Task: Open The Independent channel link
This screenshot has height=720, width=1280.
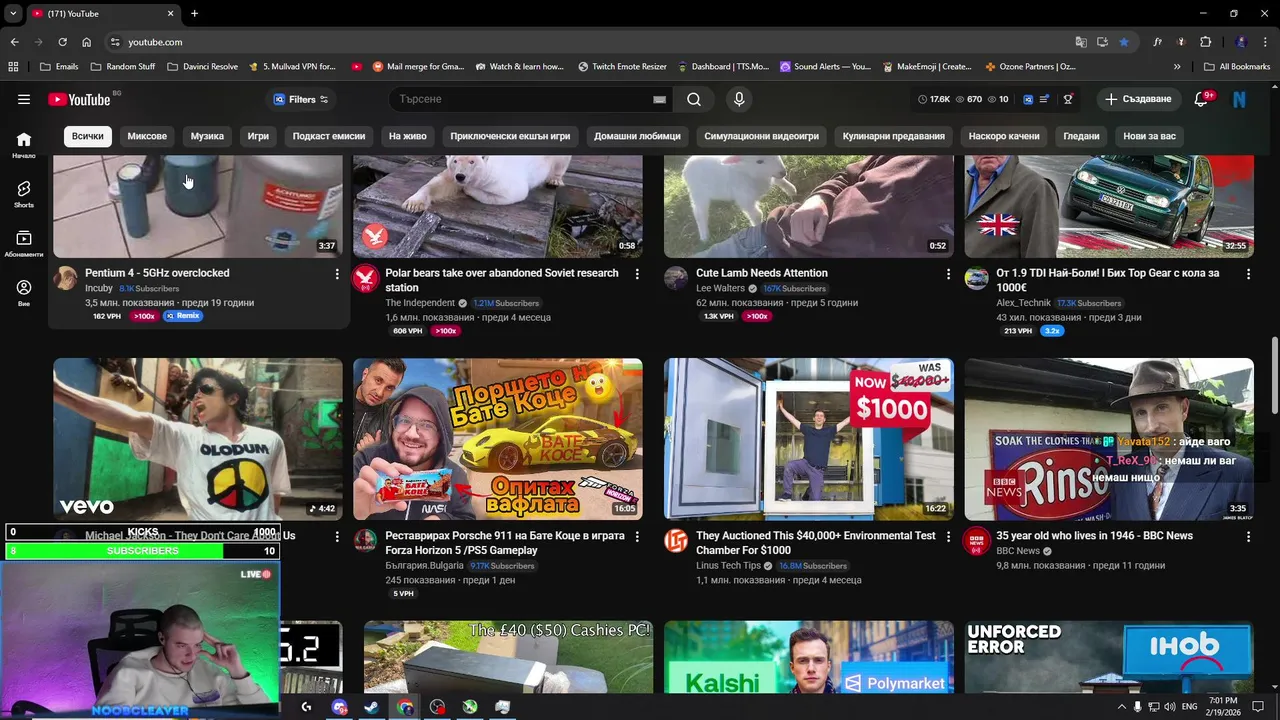Action: click(420, 303)
